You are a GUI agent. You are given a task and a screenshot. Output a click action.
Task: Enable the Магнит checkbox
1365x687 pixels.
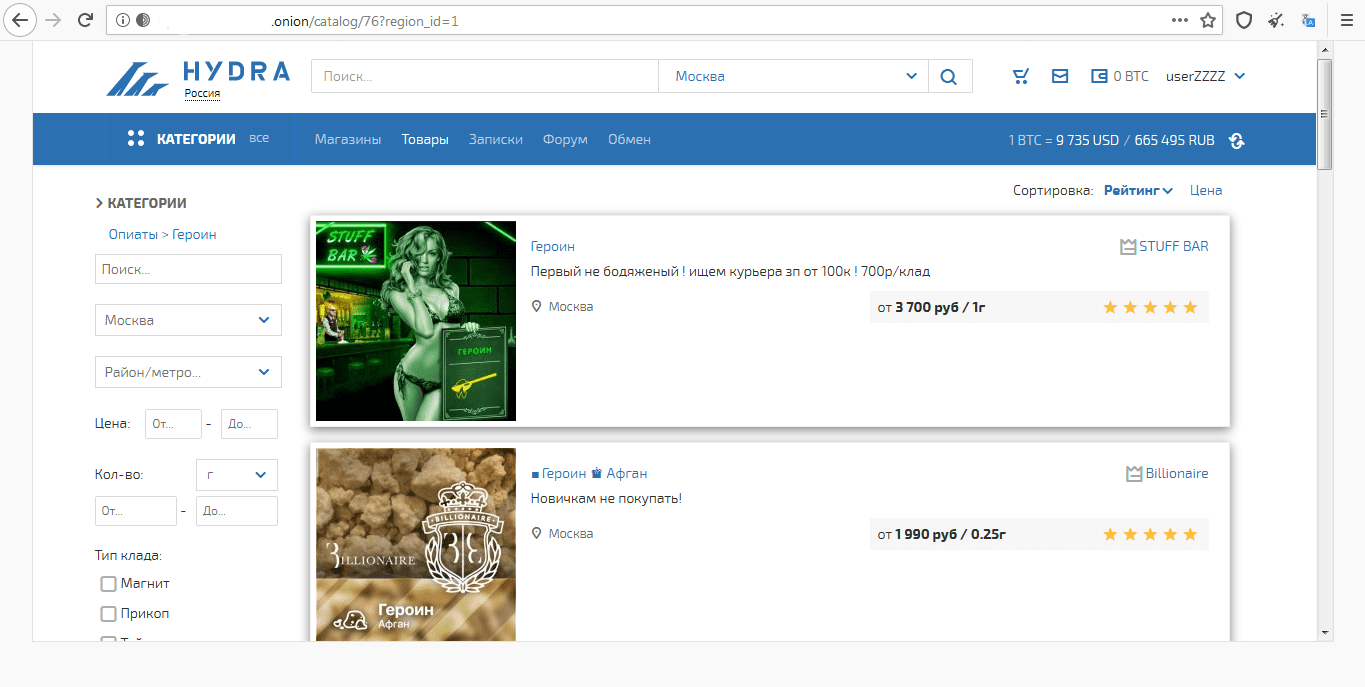tap(109, 584)
